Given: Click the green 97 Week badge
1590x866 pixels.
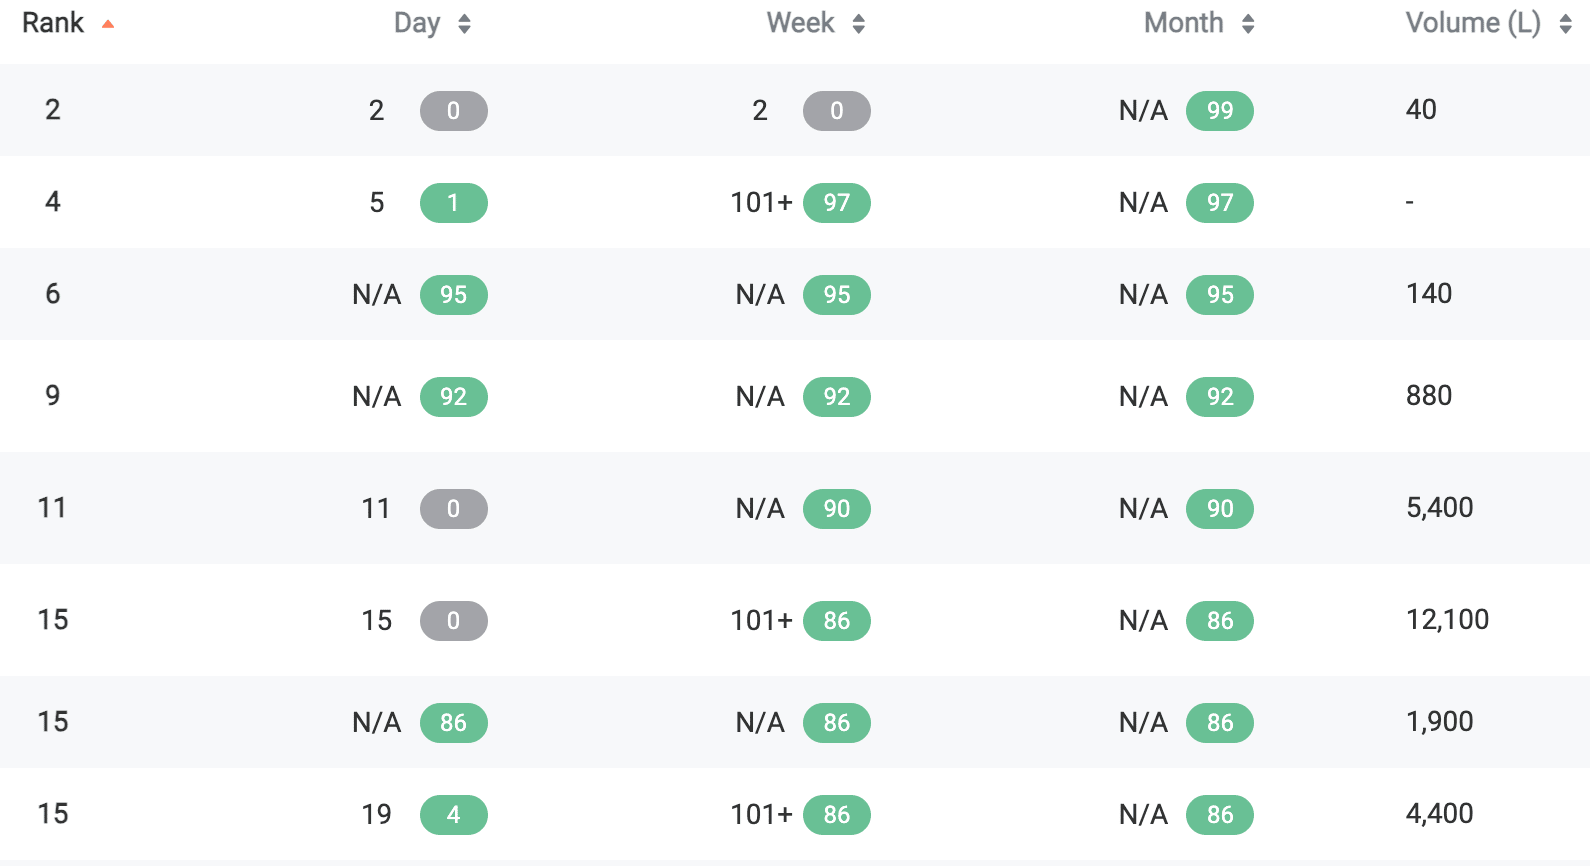Looking at the screenshot, I should click(x=836, y=203).
